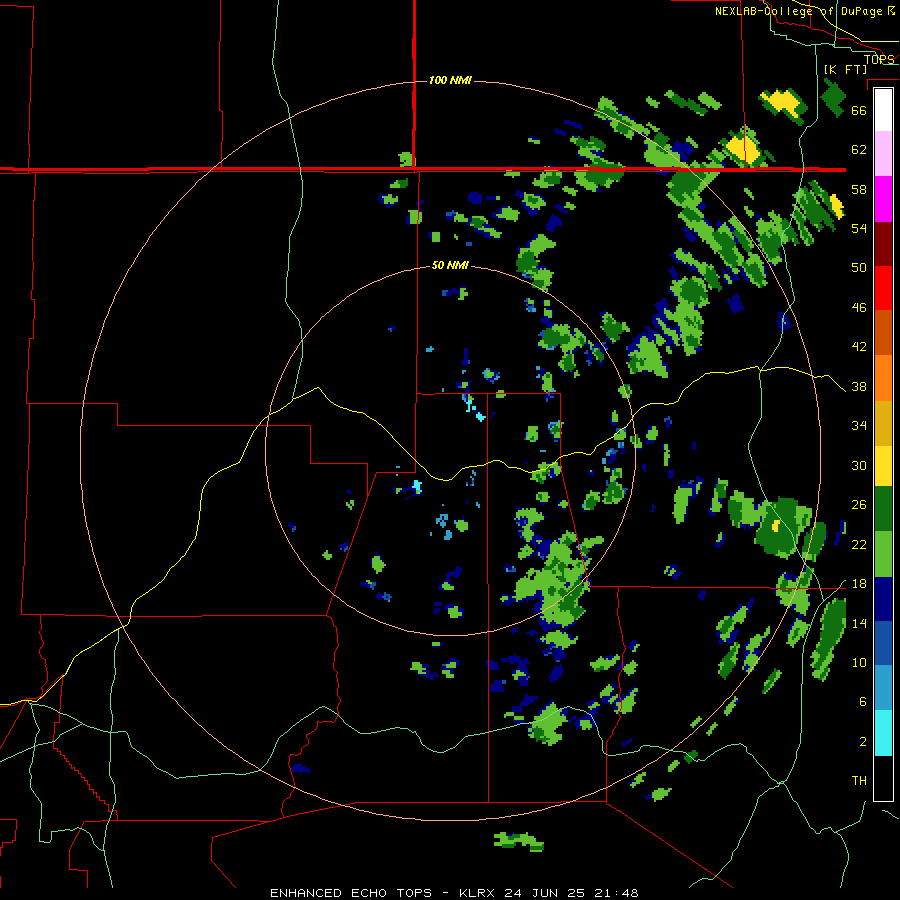Click the gold band between the 38 and 34 labels
The height and width of the screenshot is (900, 900).
883,423
